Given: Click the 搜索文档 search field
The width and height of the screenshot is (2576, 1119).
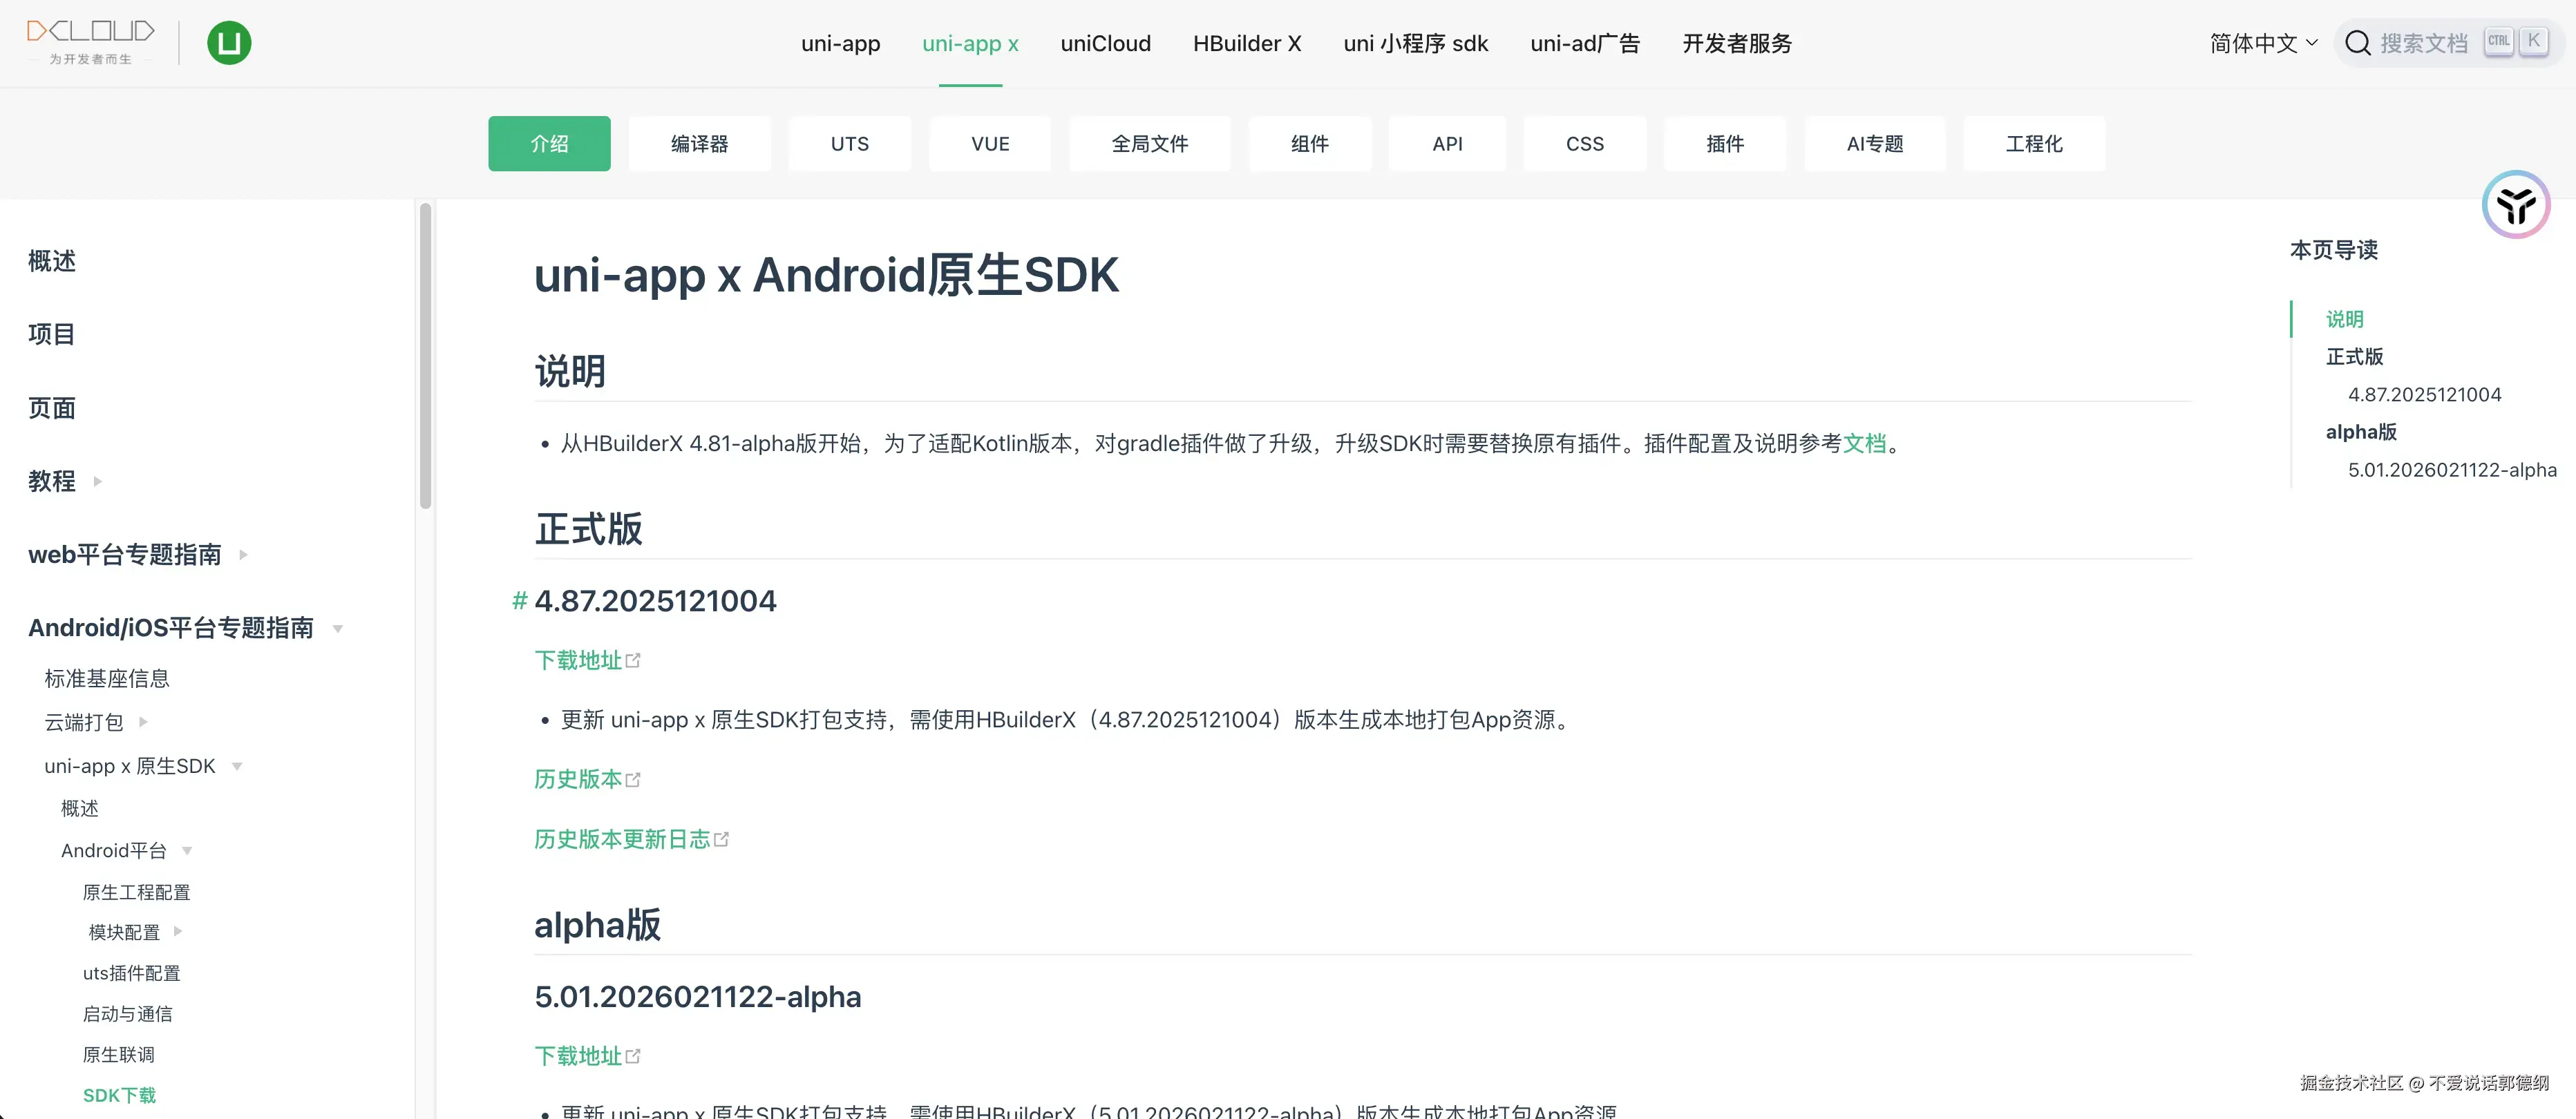Looking at the screenshot, I should coord(2423,43).
